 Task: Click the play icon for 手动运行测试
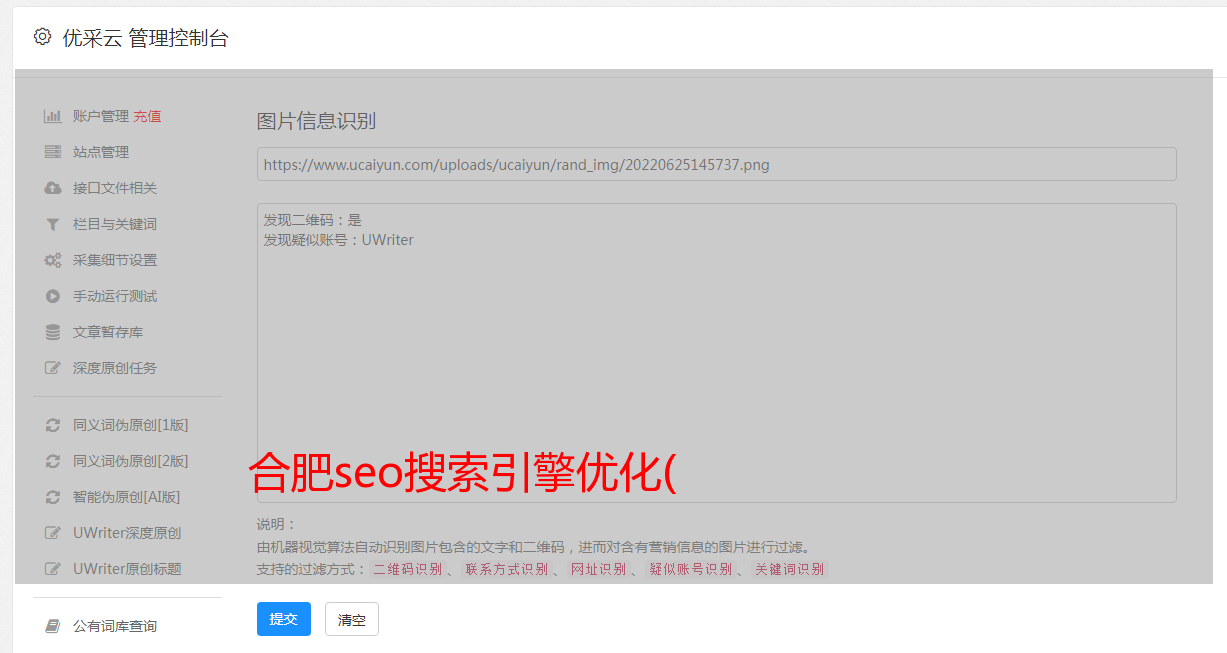(53, 296)
